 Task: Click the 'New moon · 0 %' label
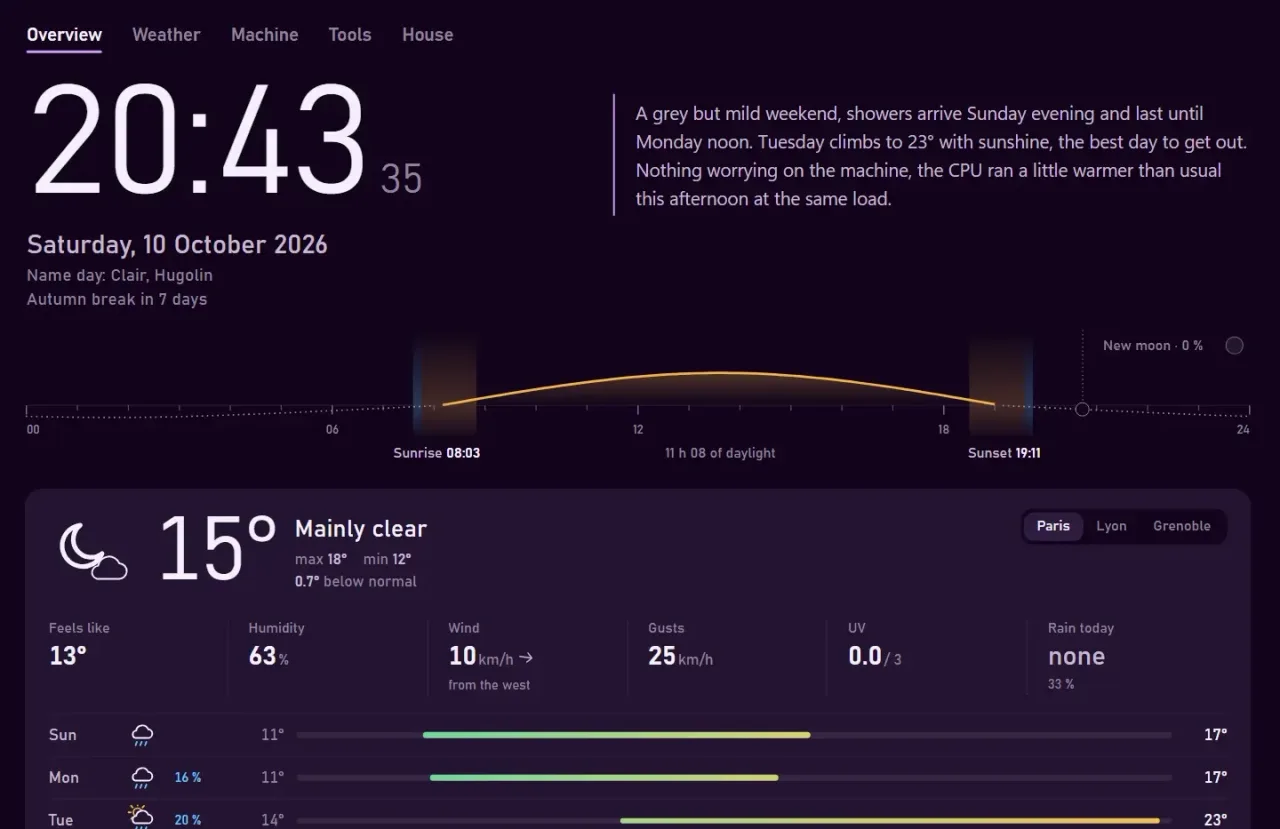(x=1153, y=346)
